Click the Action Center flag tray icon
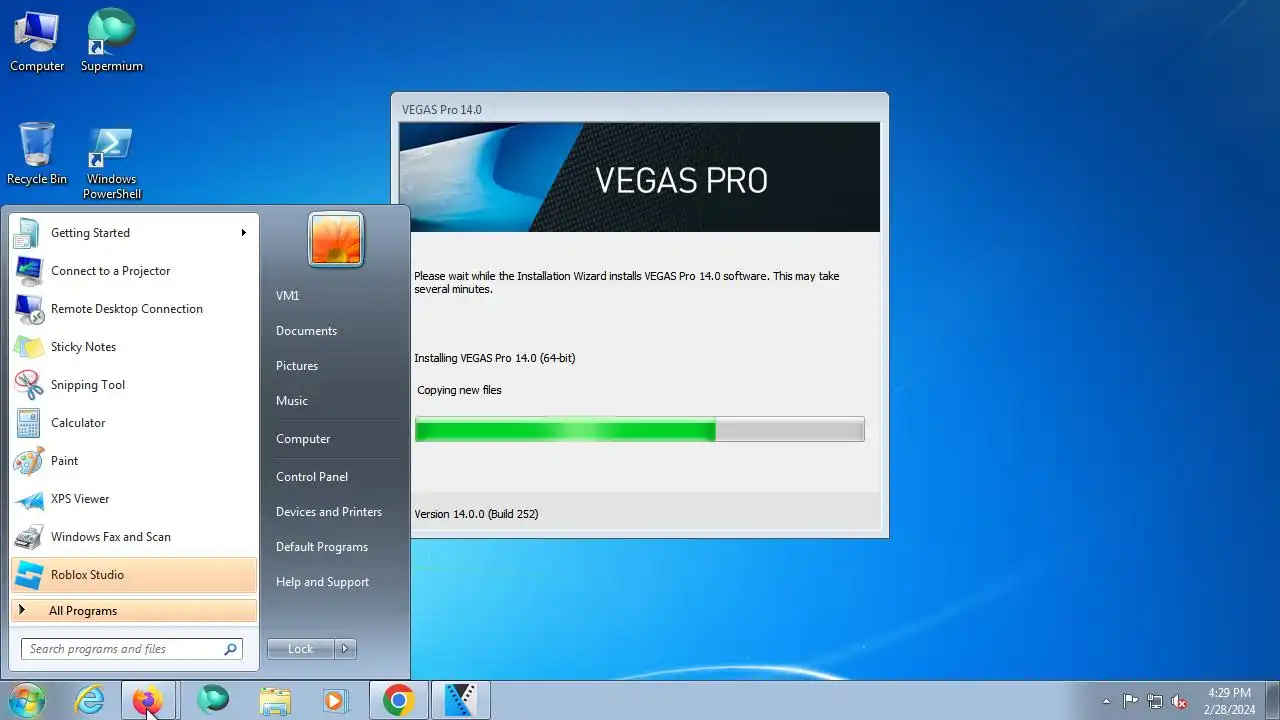 (x=1130, y=701)
